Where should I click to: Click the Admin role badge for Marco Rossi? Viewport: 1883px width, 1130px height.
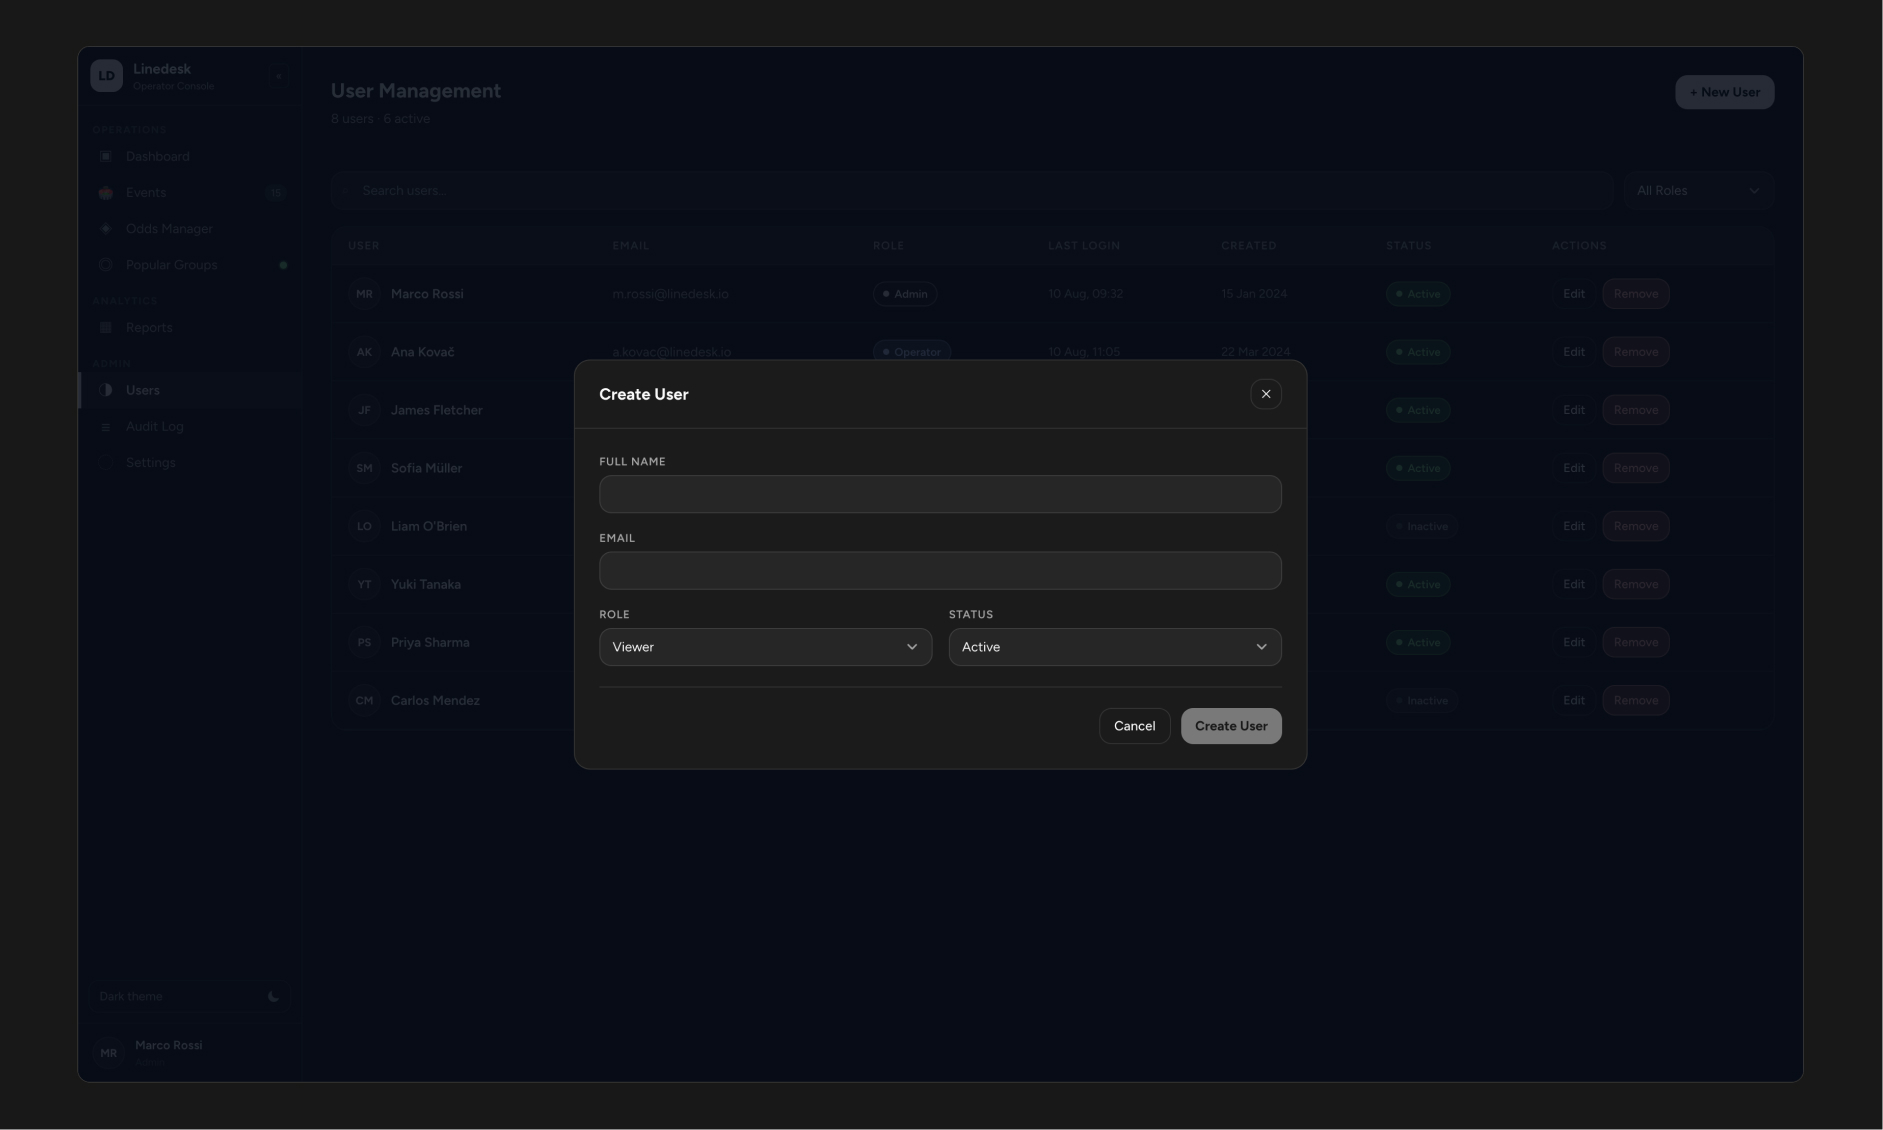tap(904, 294)
